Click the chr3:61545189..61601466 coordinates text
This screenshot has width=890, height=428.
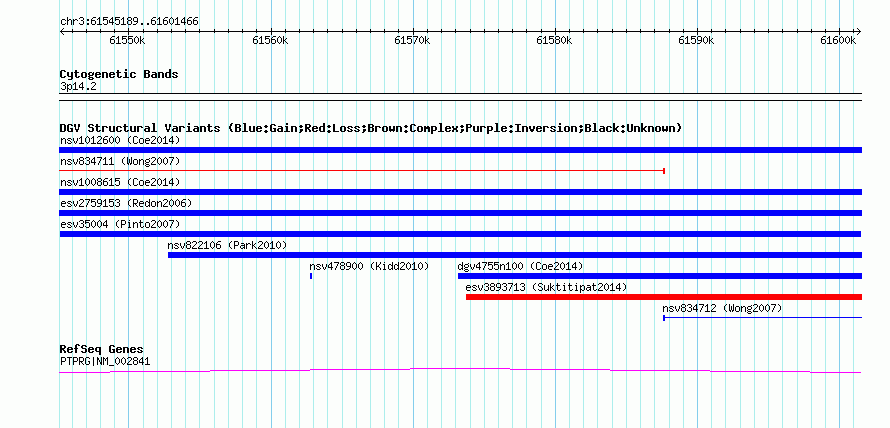(129, 22)
